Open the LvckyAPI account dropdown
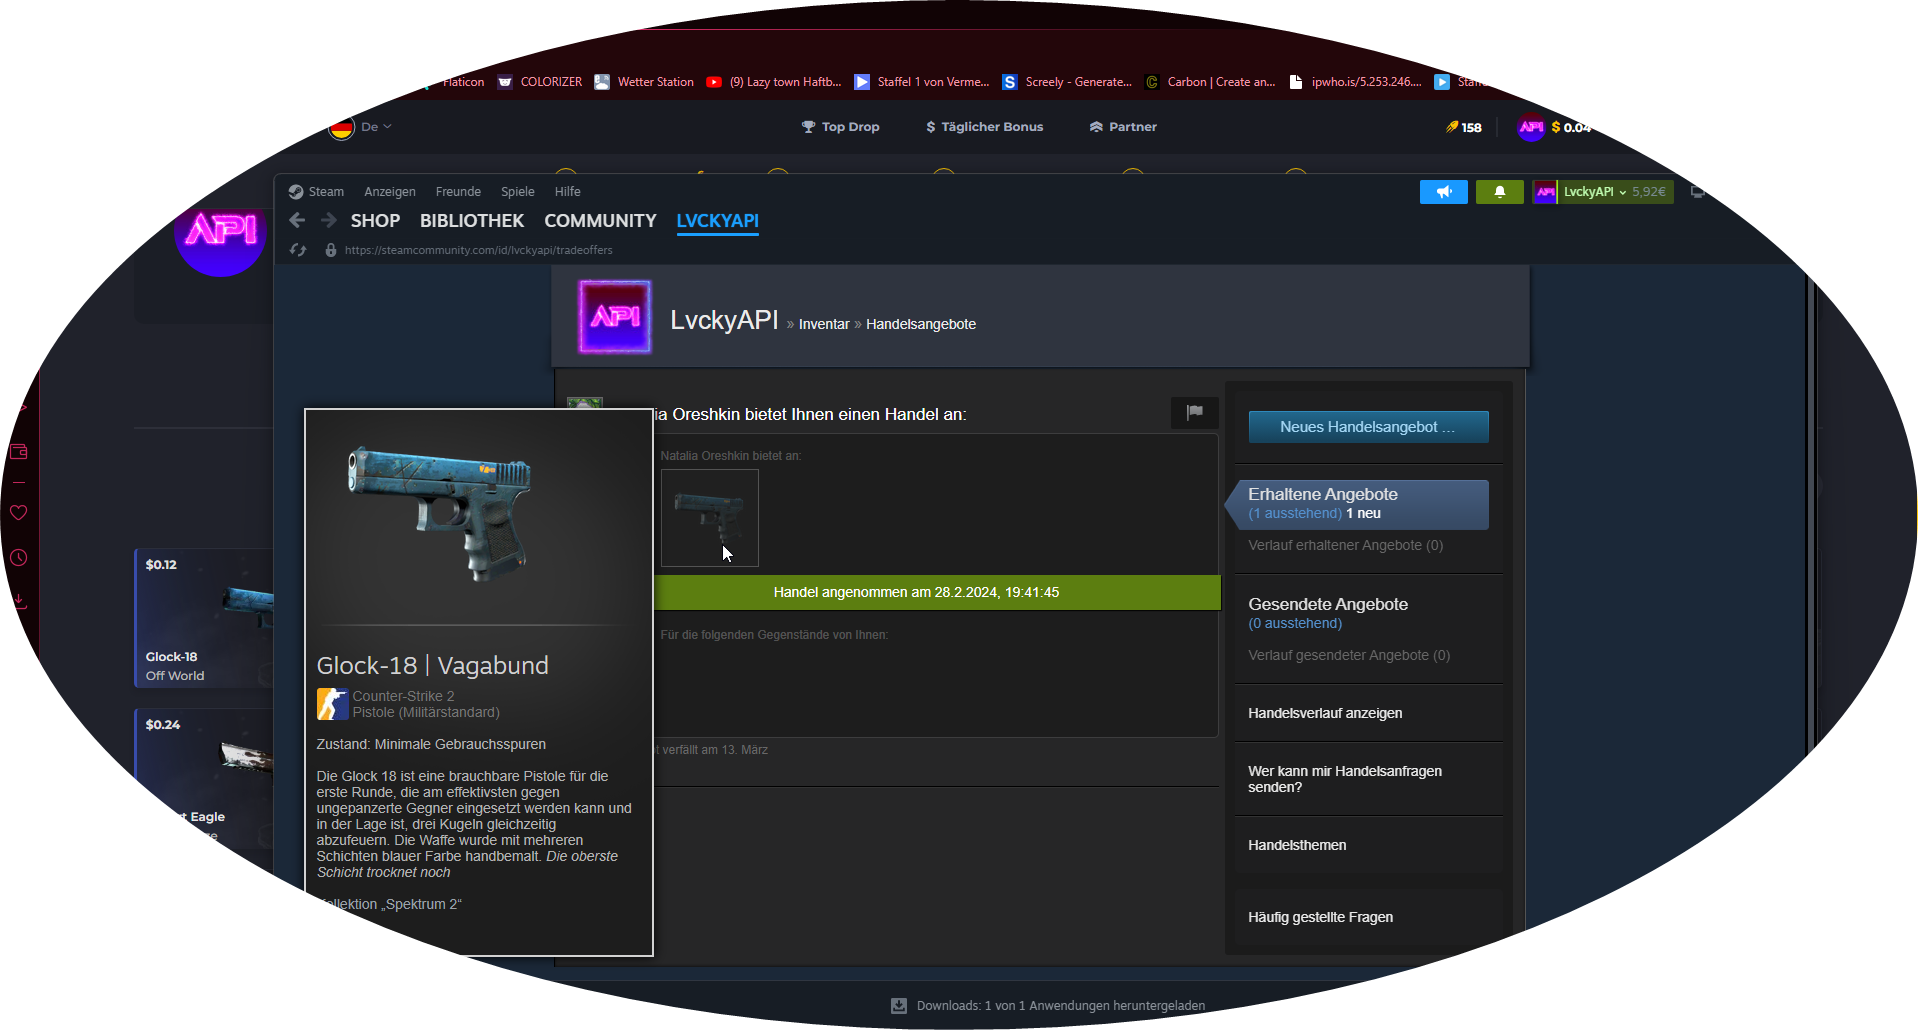Image resolution: width=1918 pixels, height=1030 pixels. (x=1593, y=192)
